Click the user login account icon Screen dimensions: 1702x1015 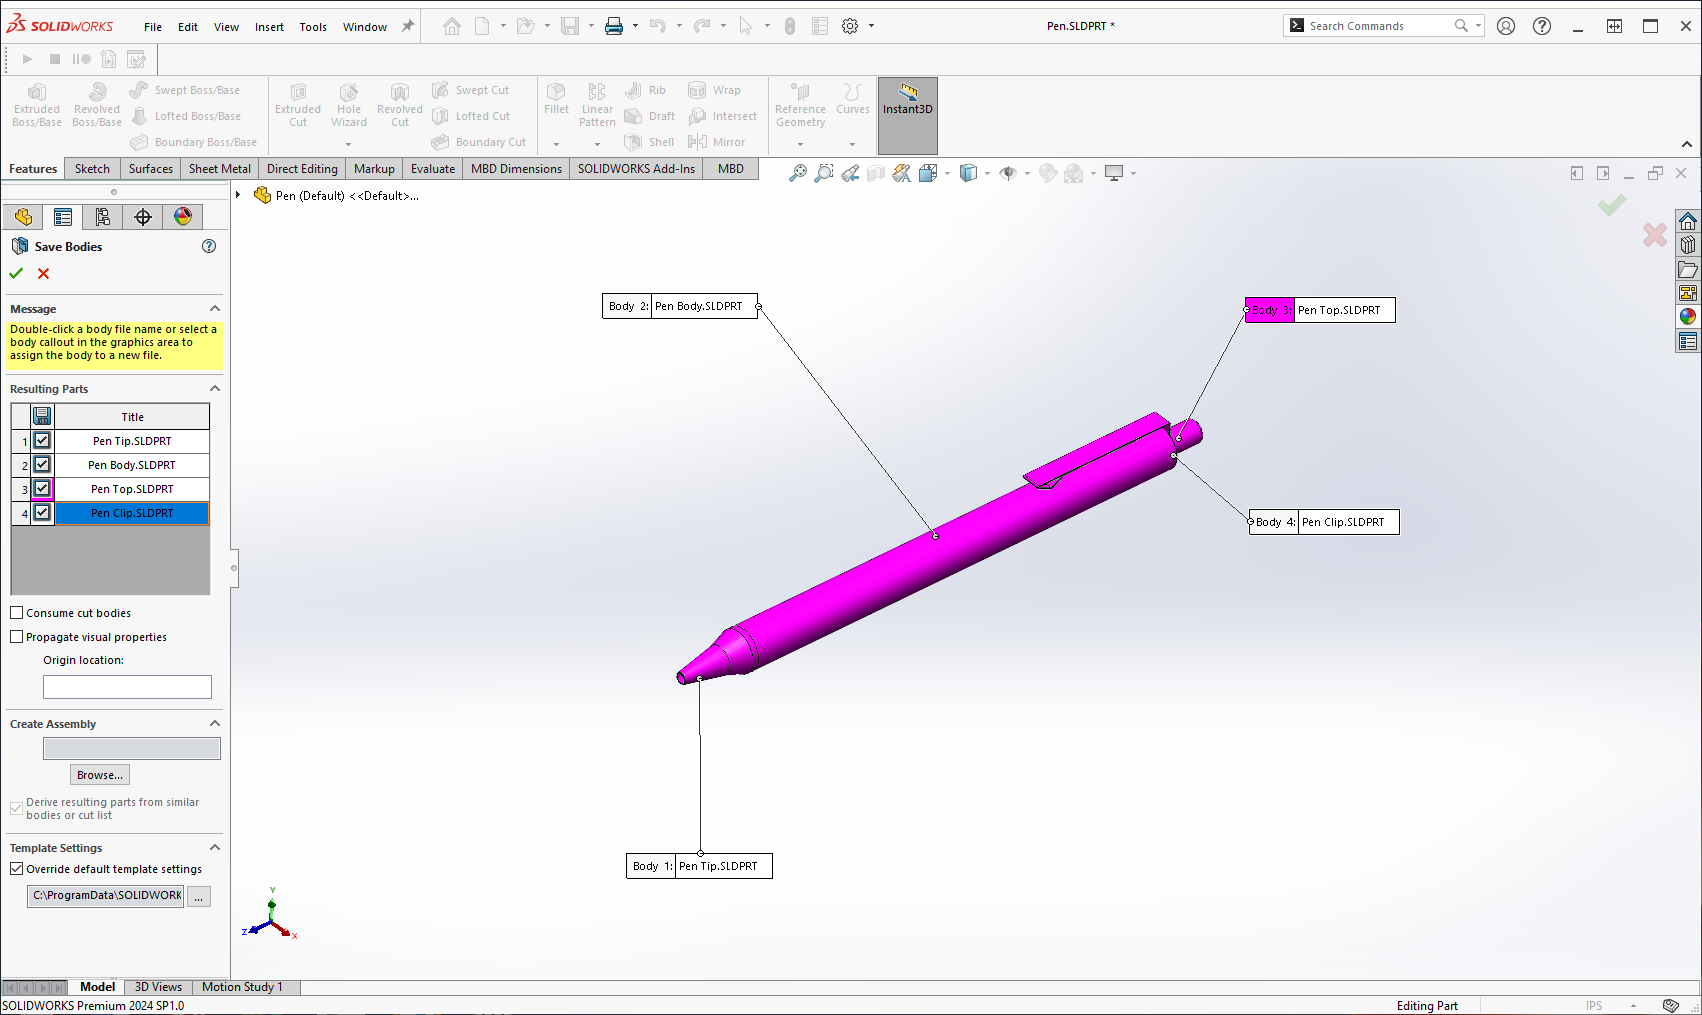[1506, 26]
